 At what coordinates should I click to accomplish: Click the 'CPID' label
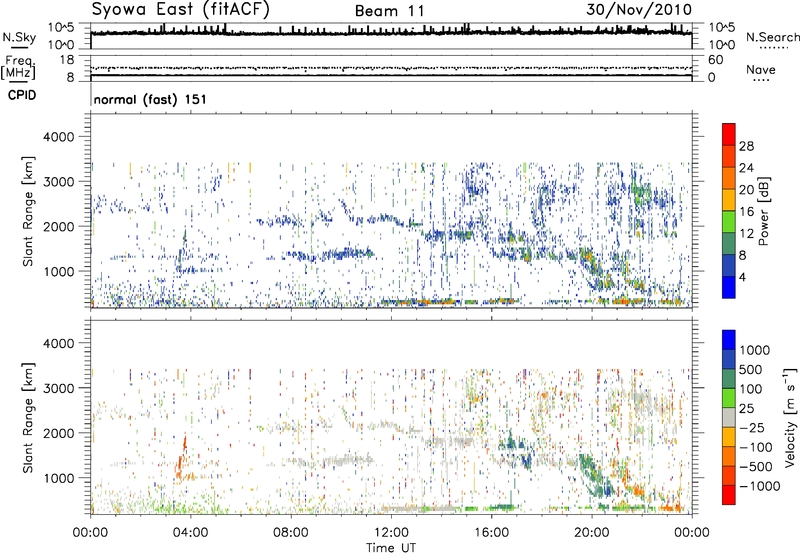(22, 95)
